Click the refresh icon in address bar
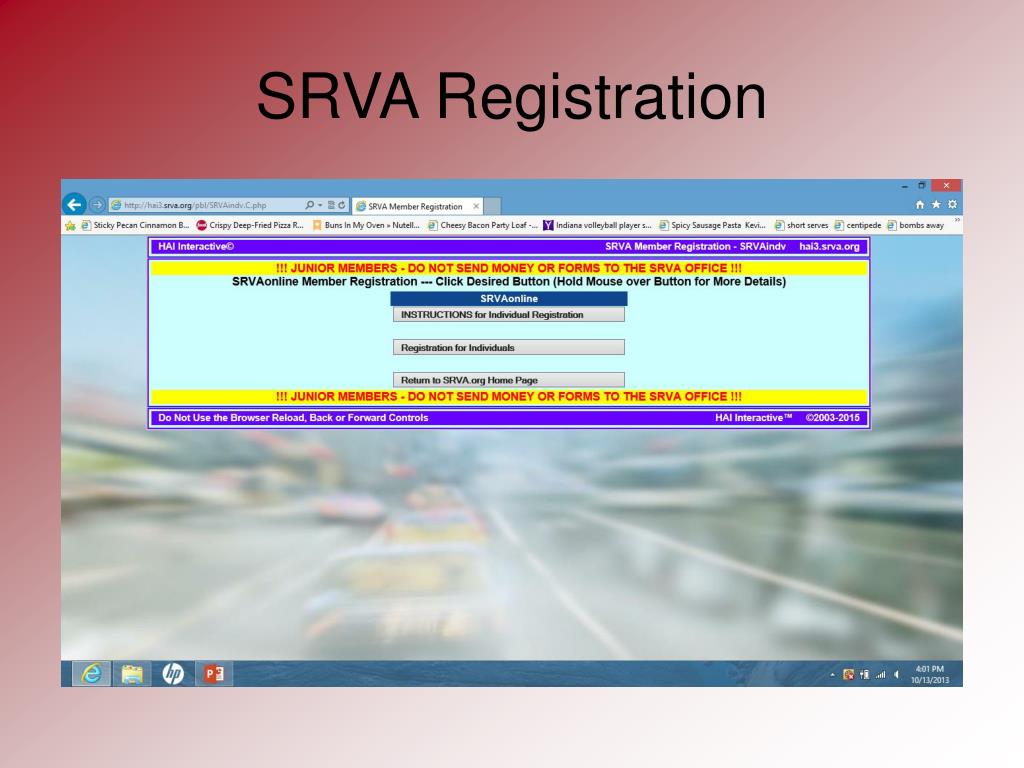Viewport: 1024px width, 768px height. [x=342, y=205]
